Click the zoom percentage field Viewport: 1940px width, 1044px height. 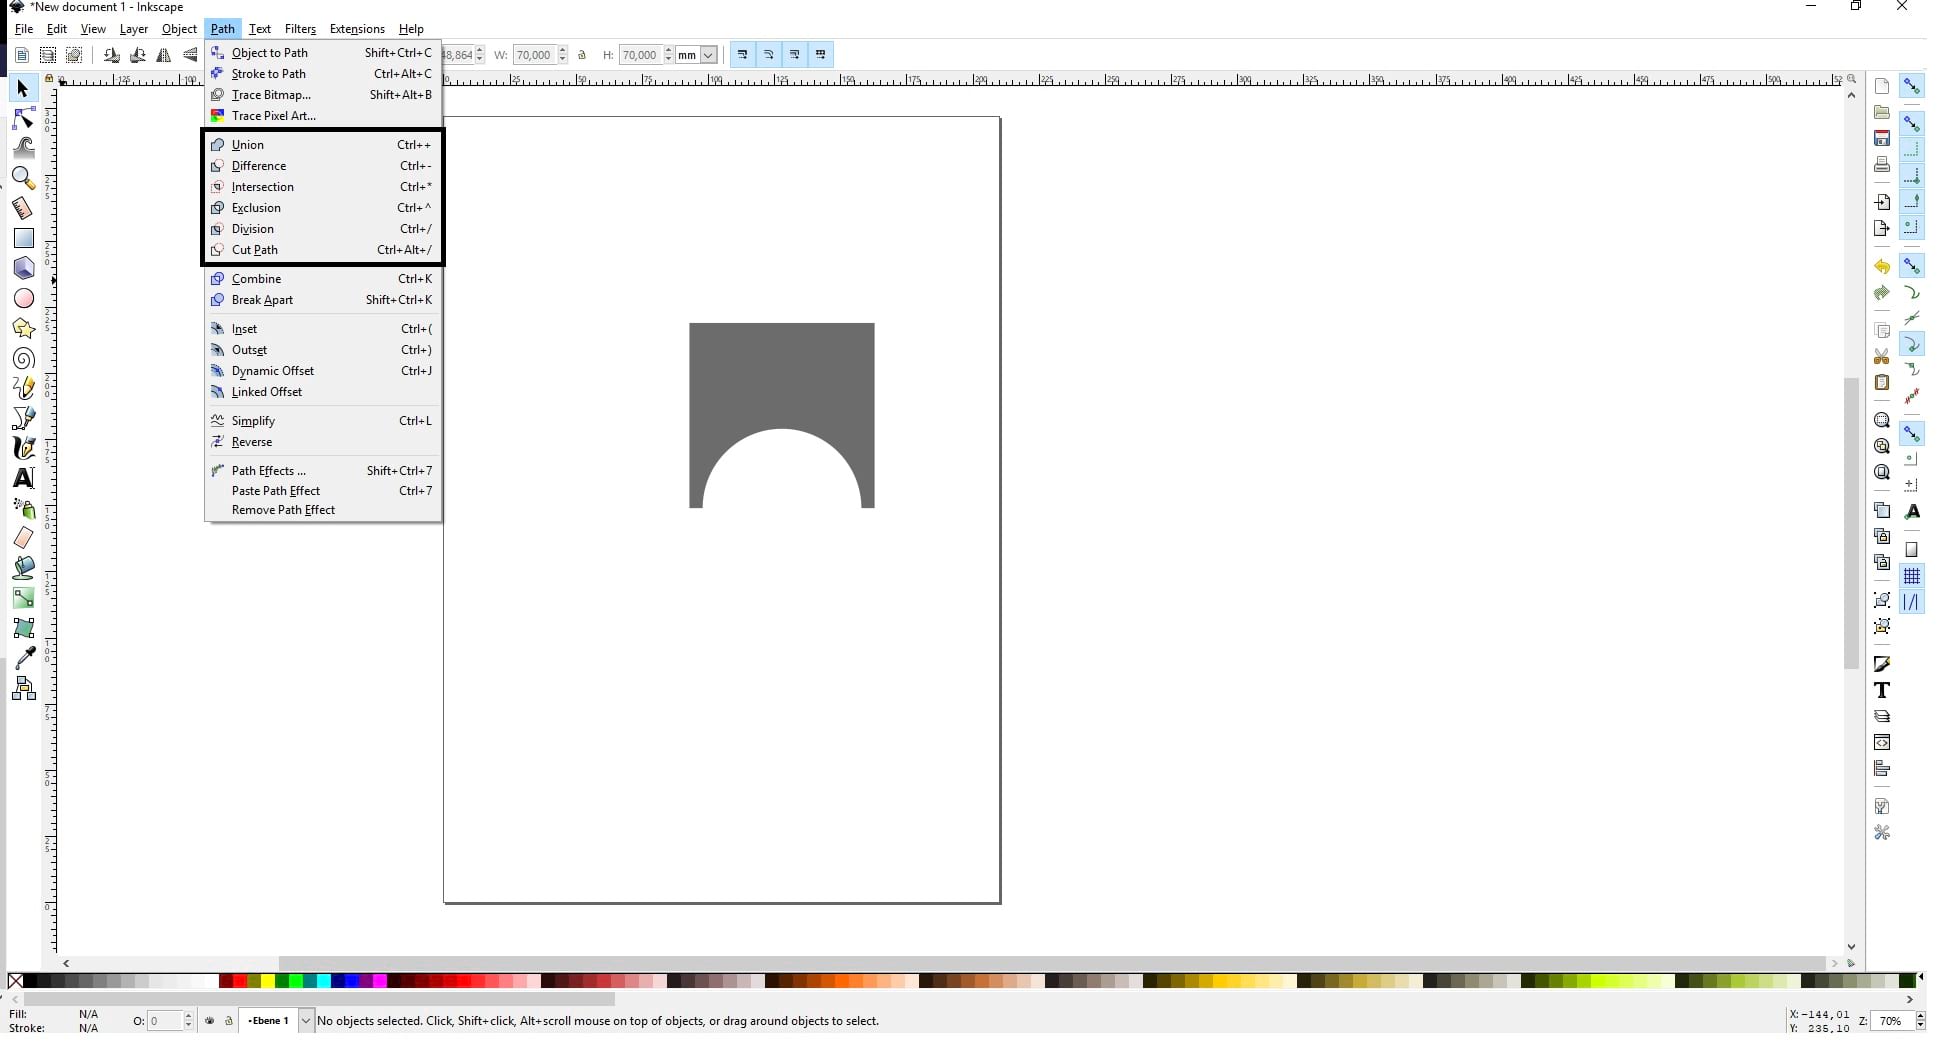[1893, 1021]
